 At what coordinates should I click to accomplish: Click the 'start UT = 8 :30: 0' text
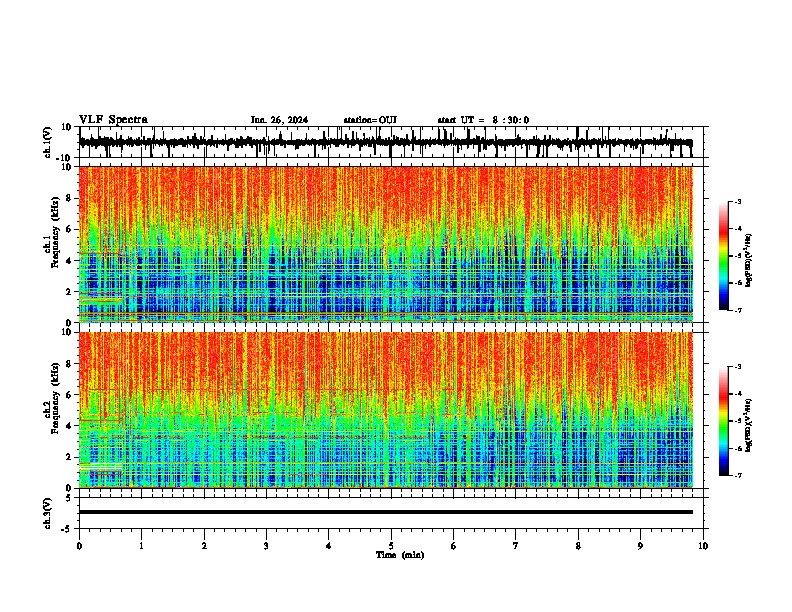(483, 120)
